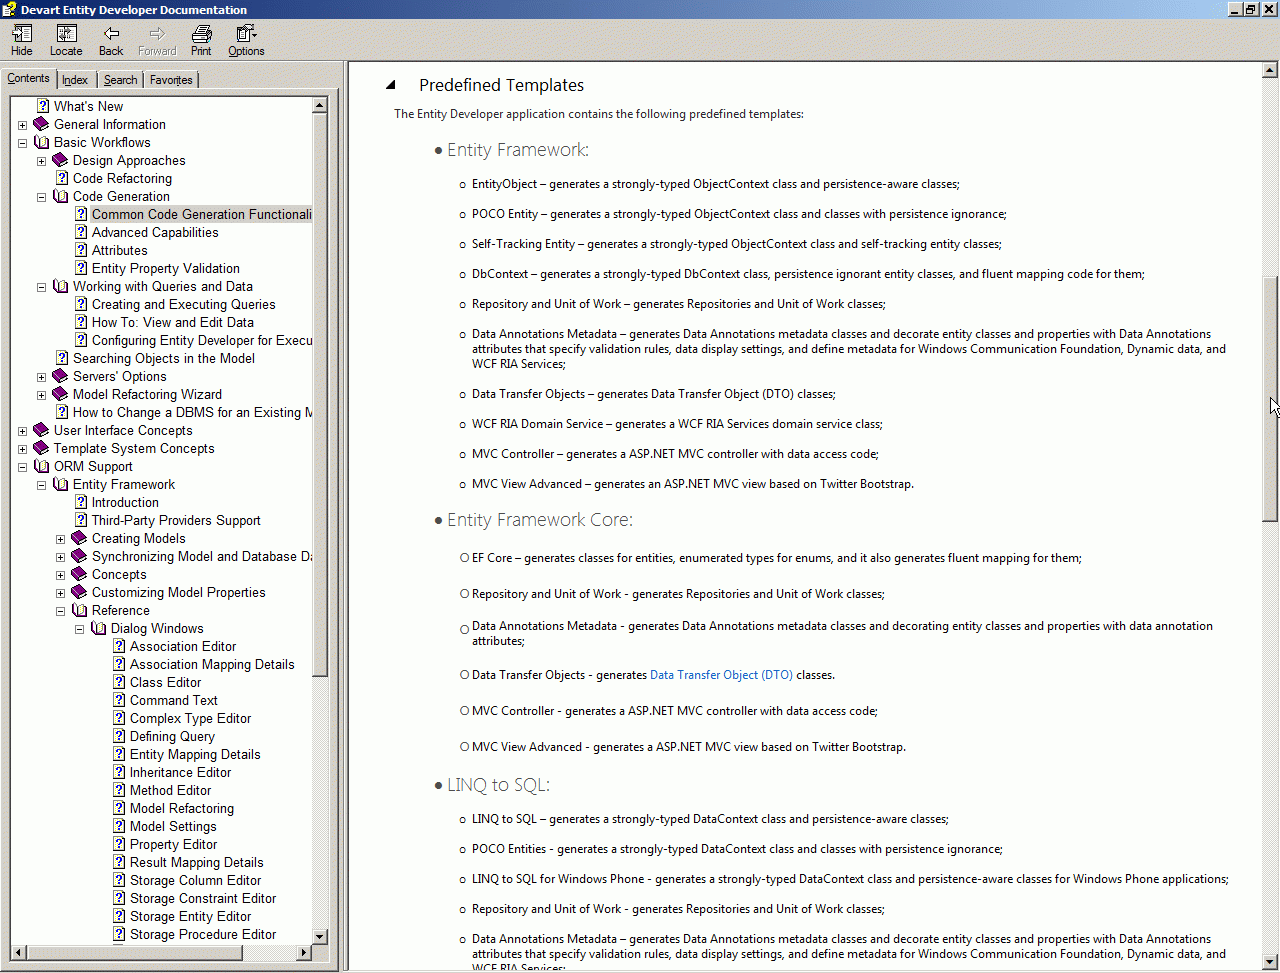Open the Model Settings topic
The width and height of the screenshot is (1280, 973).
coord(173,826)
